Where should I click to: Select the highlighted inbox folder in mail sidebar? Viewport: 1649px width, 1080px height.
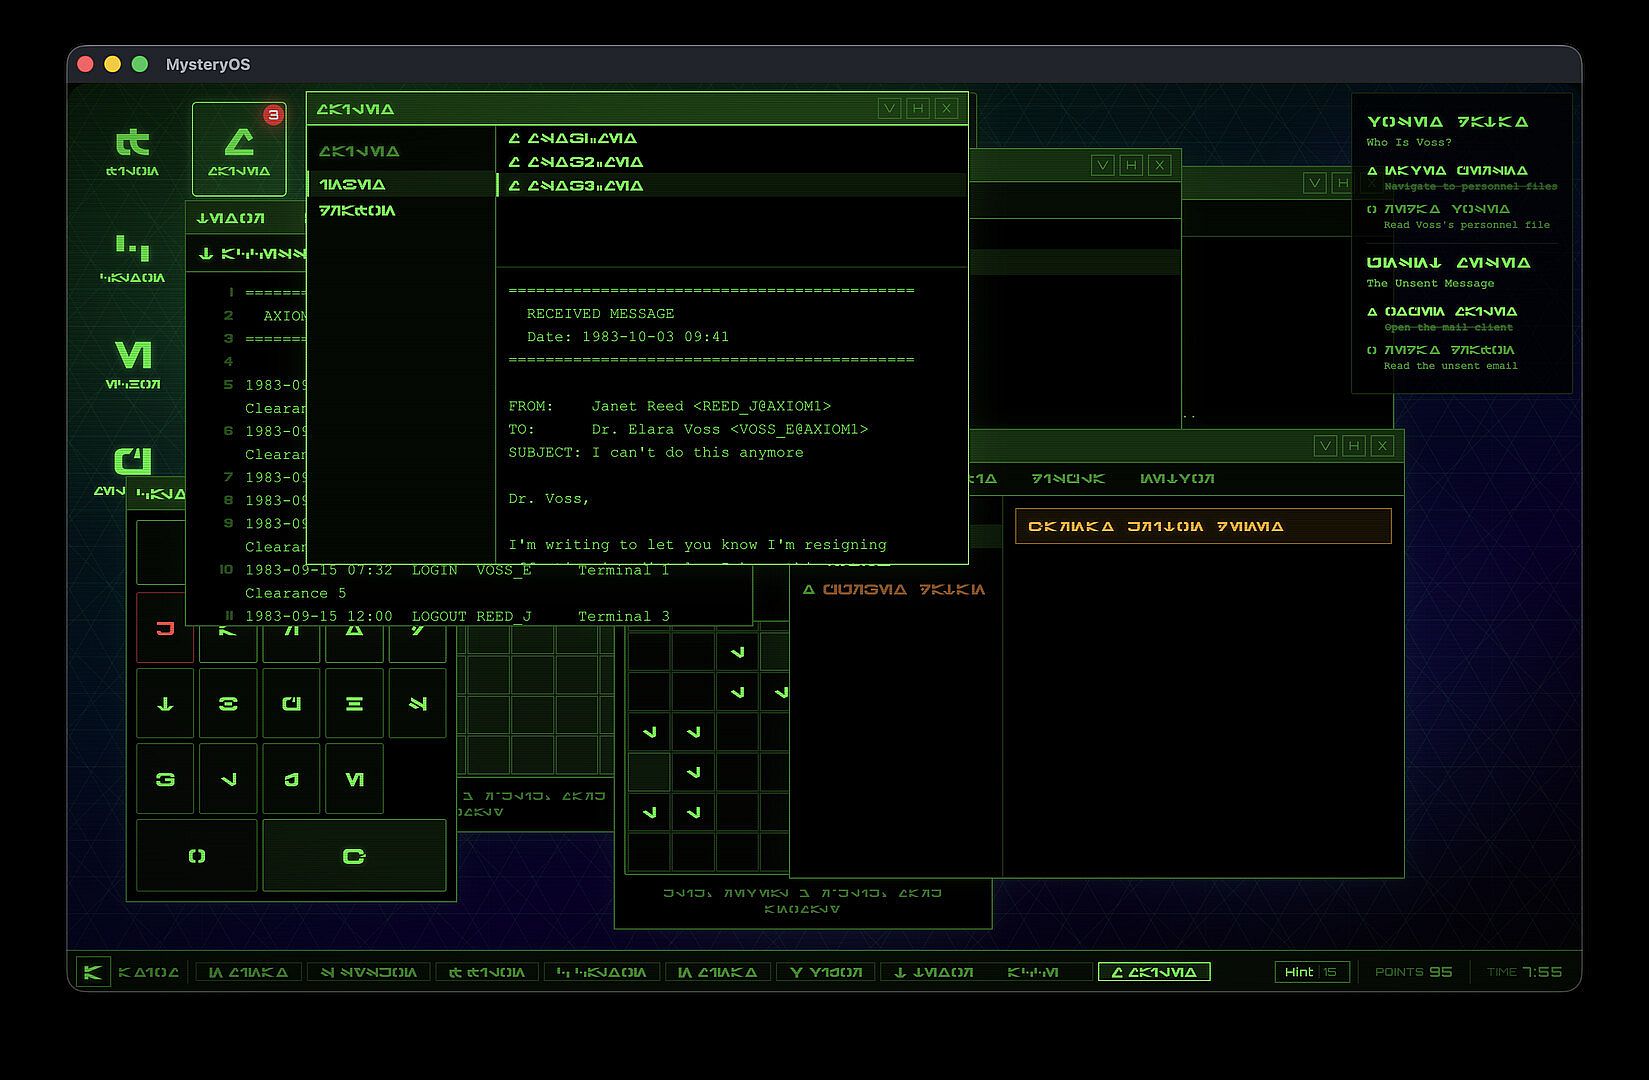(352, 184)
